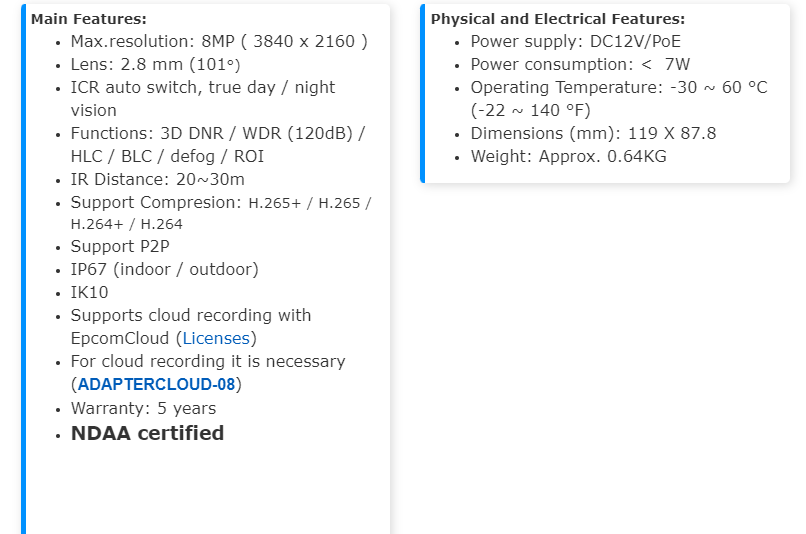Viewport: 806px width, 534px height.
Task: Click the Functions 3D DNR / WDR line
Action: 217,134
